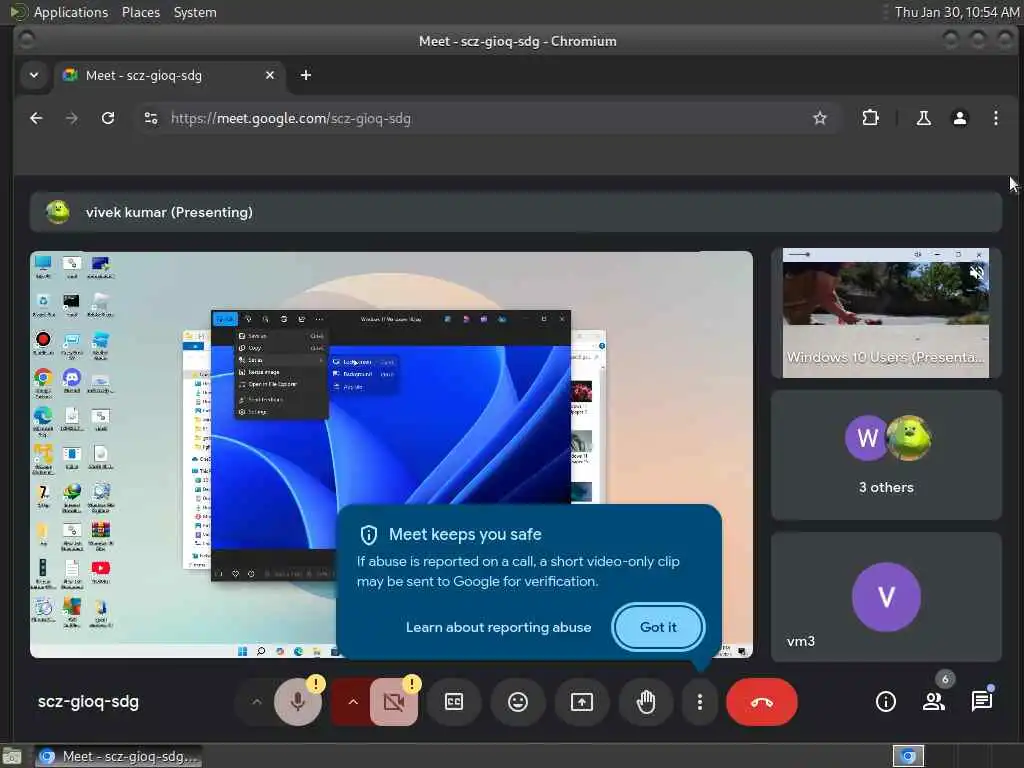Select the Windows 10 Users presentation tile

pyautogui.click(x=886, y=313)
